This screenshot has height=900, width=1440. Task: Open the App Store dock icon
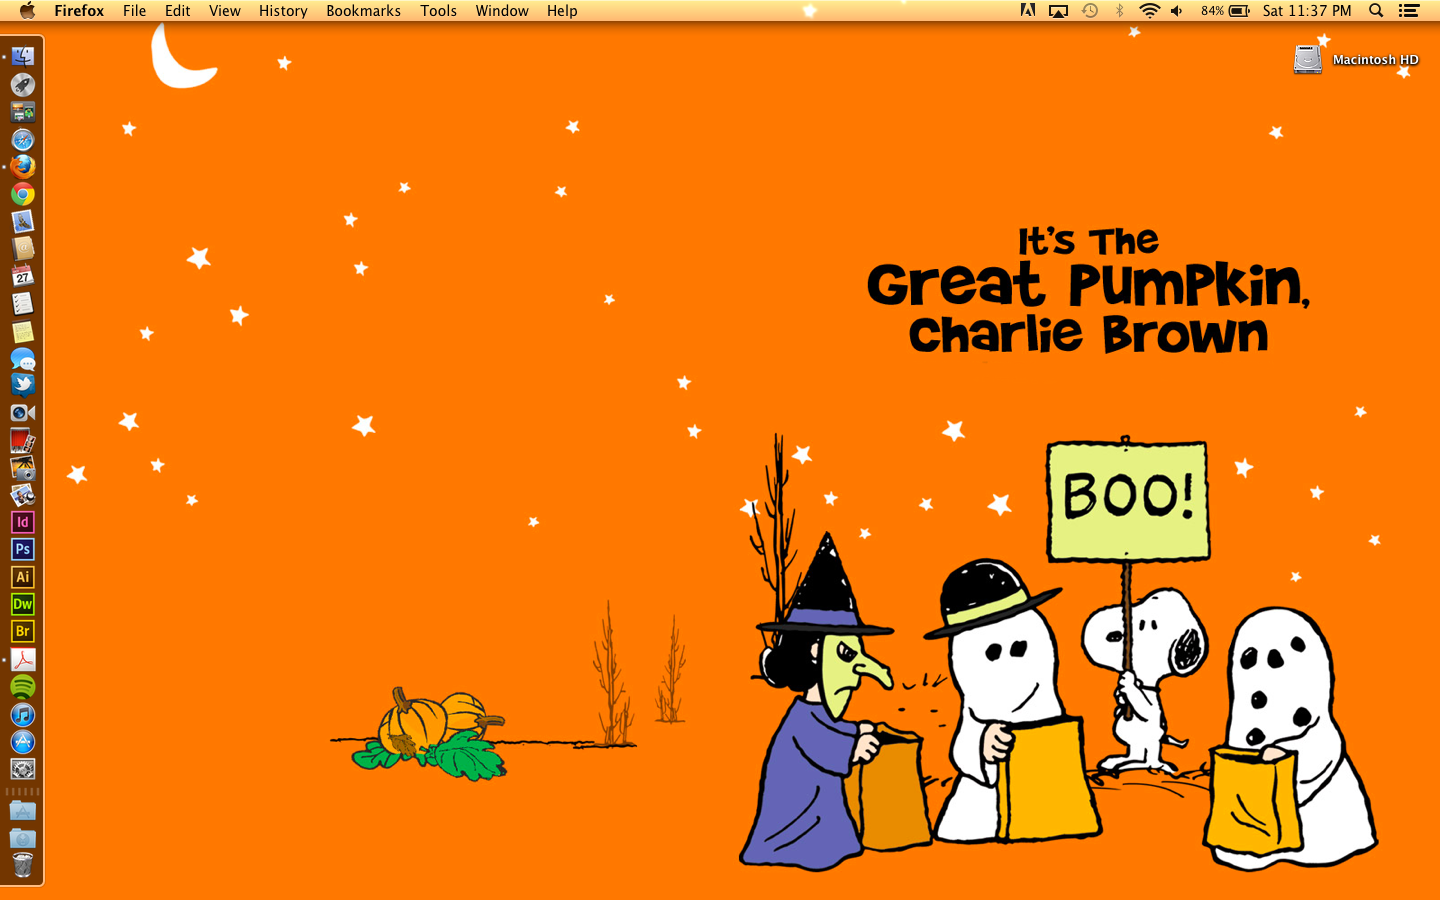point(23,741)
